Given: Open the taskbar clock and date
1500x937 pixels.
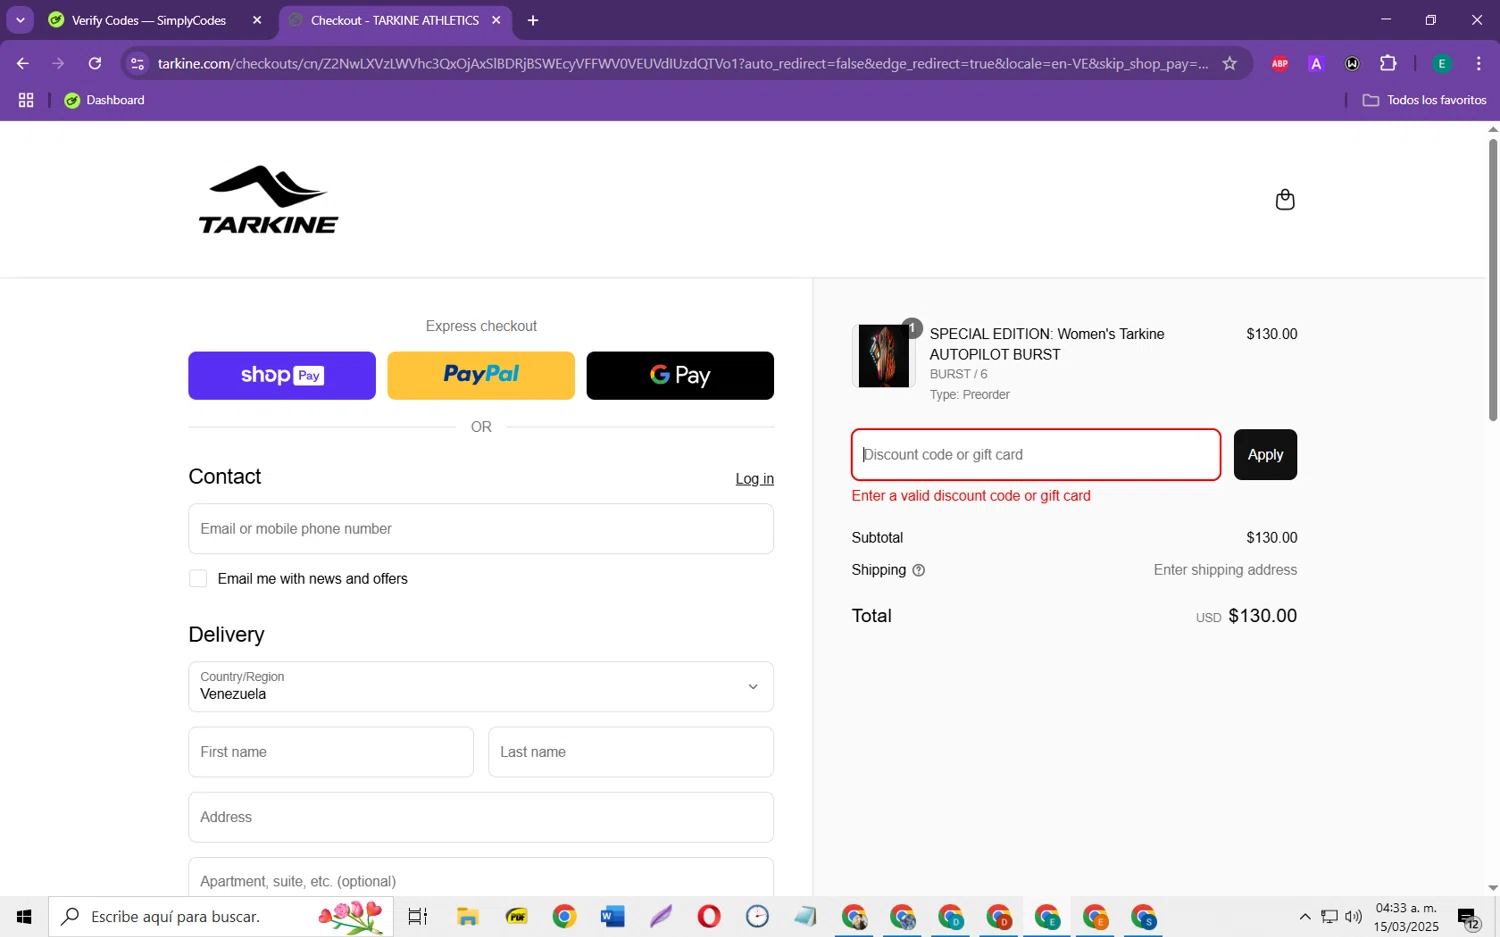Looking at the screenshot, I should click(x=1406, y=917).
